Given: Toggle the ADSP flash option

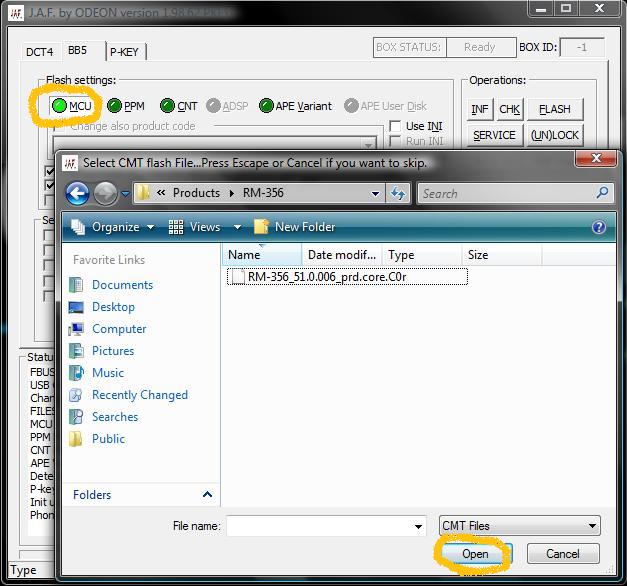Looking at the screenshot, I should coord(227,106).
